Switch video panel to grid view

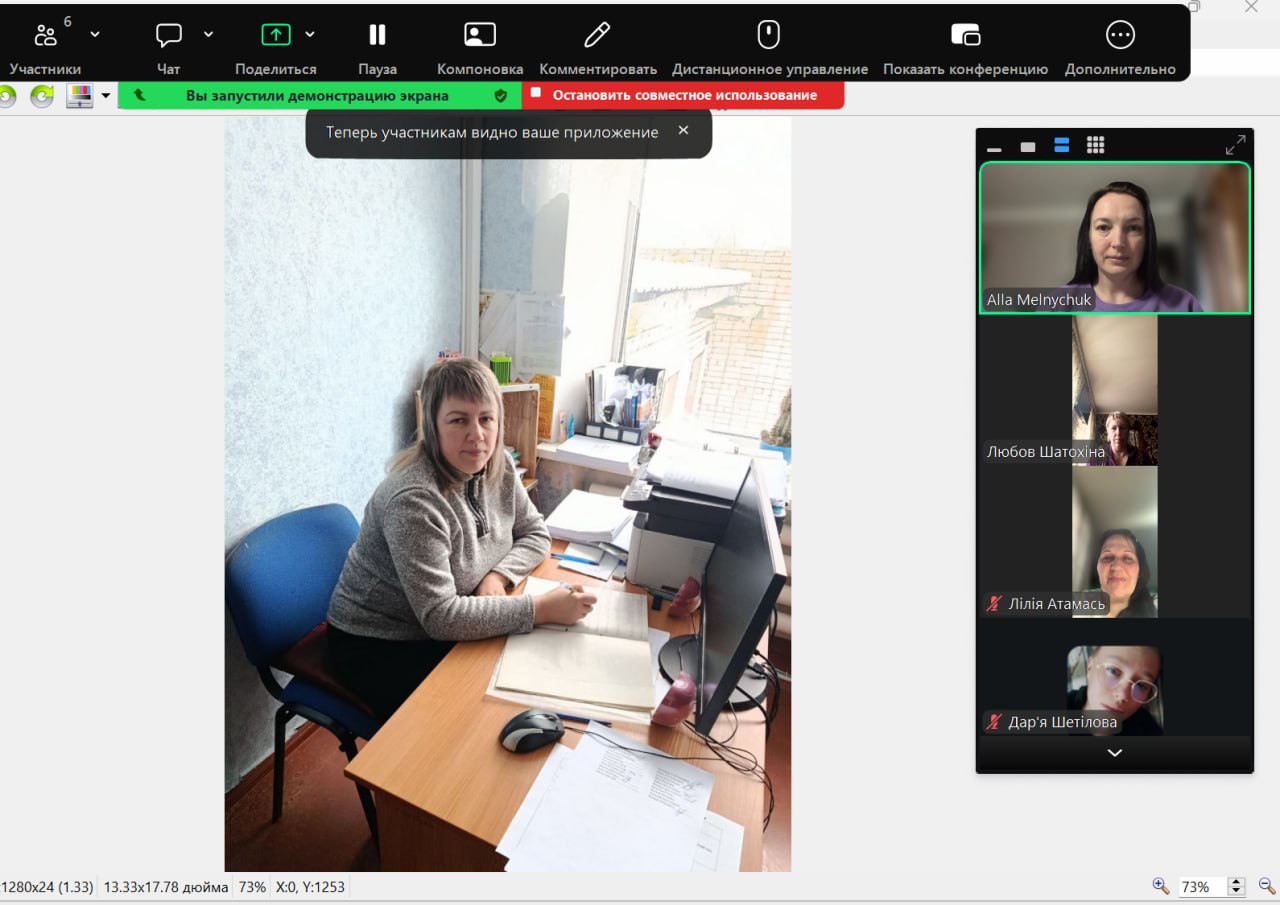point(1095,146)
